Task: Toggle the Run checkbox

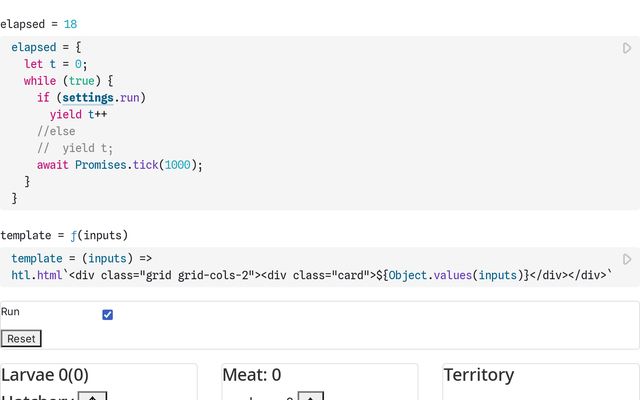Action: (x=108, y=314)
